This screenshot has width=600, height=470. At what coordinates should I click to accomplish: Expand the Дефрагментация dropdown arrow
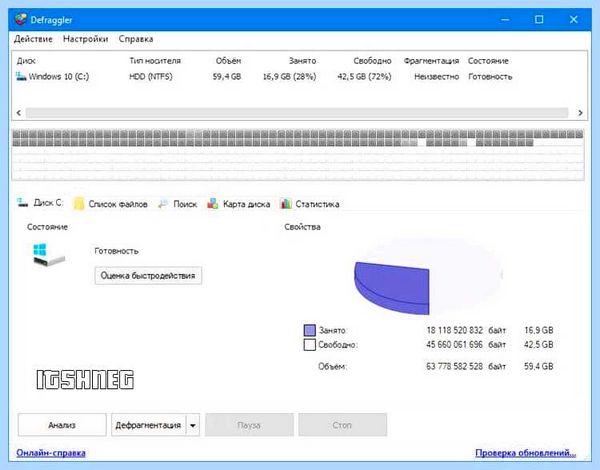193,425
